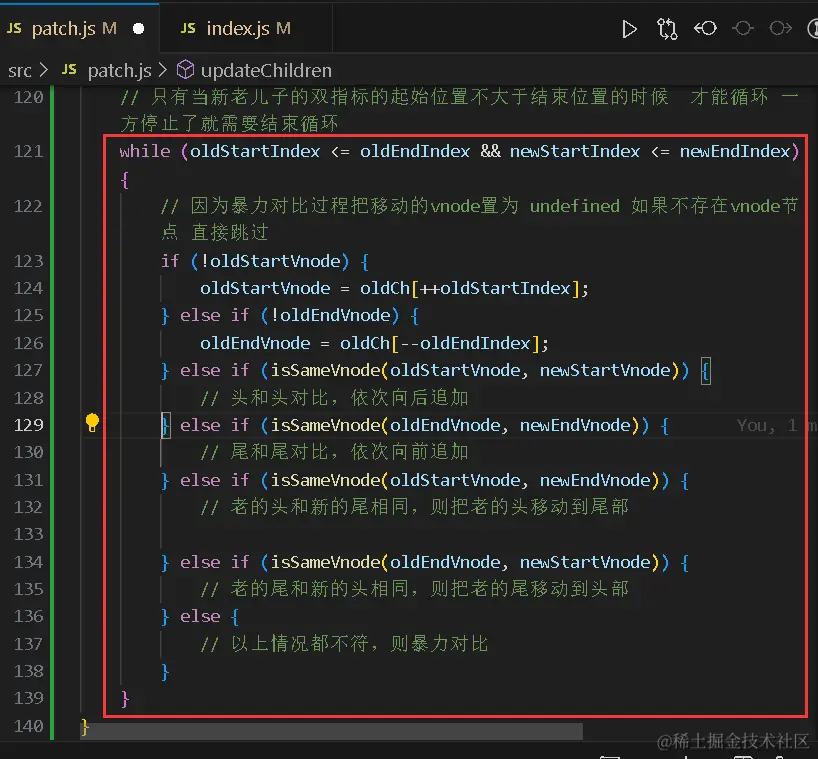The height and width of the screenshot is (759, 818).
Task: Switch to the patch.js editor tab
Action: pyautogui.click(x=79, y=28)
